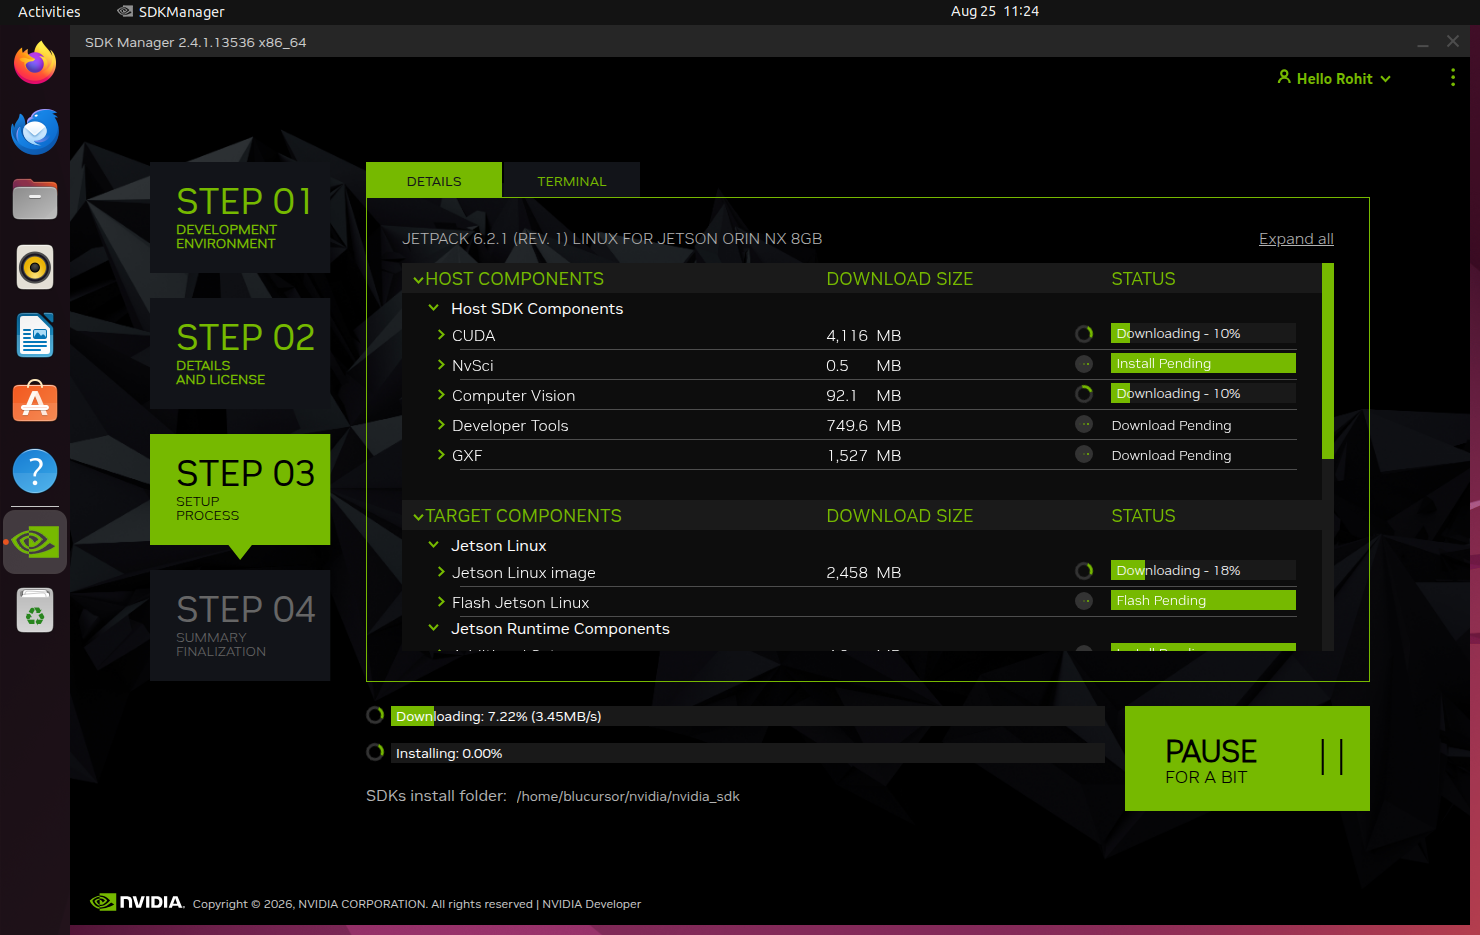The height and width of the screenshot is (935, 1480).
Task: Click the overall Installing 0.00% progress bar
Action: (747, 753)
